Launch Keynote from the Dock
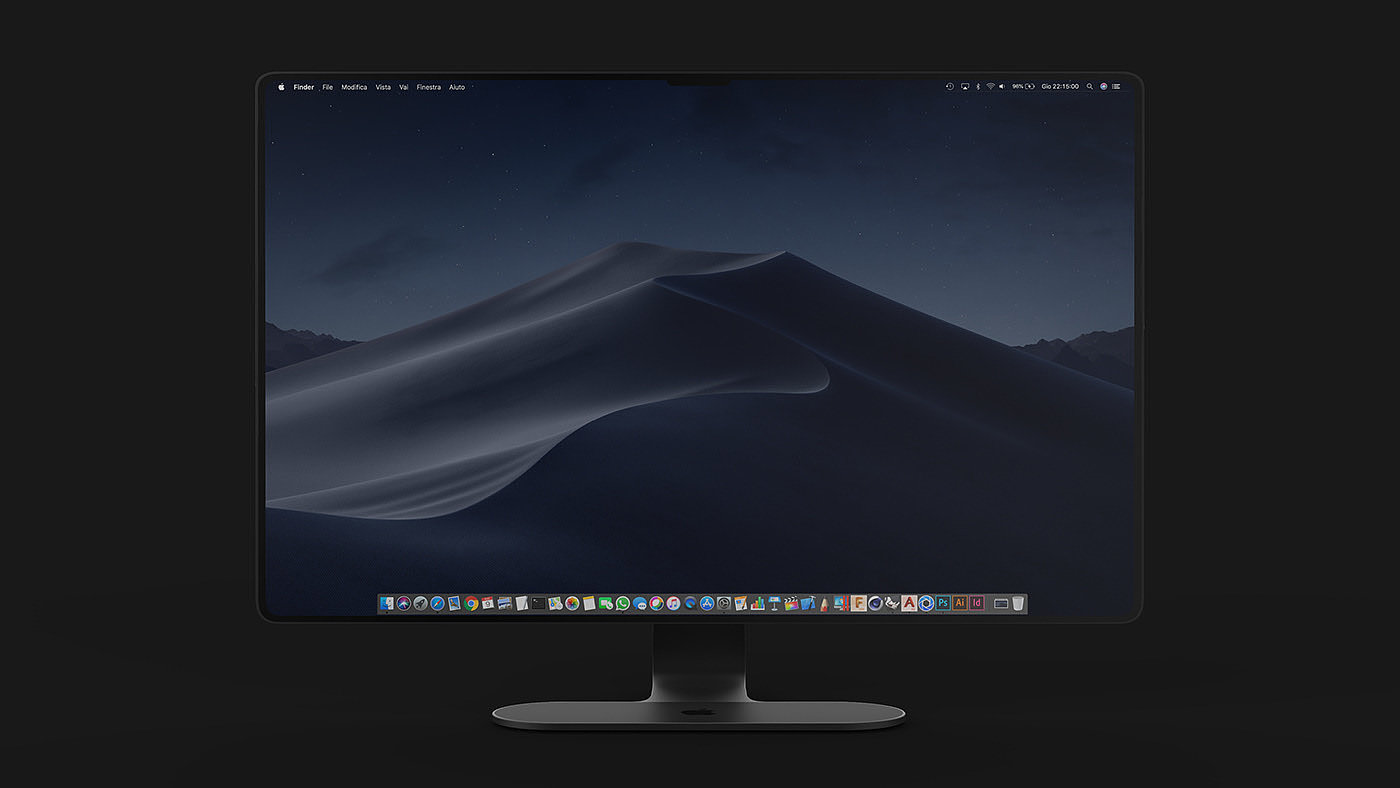1400x788 pixels. 774,604
